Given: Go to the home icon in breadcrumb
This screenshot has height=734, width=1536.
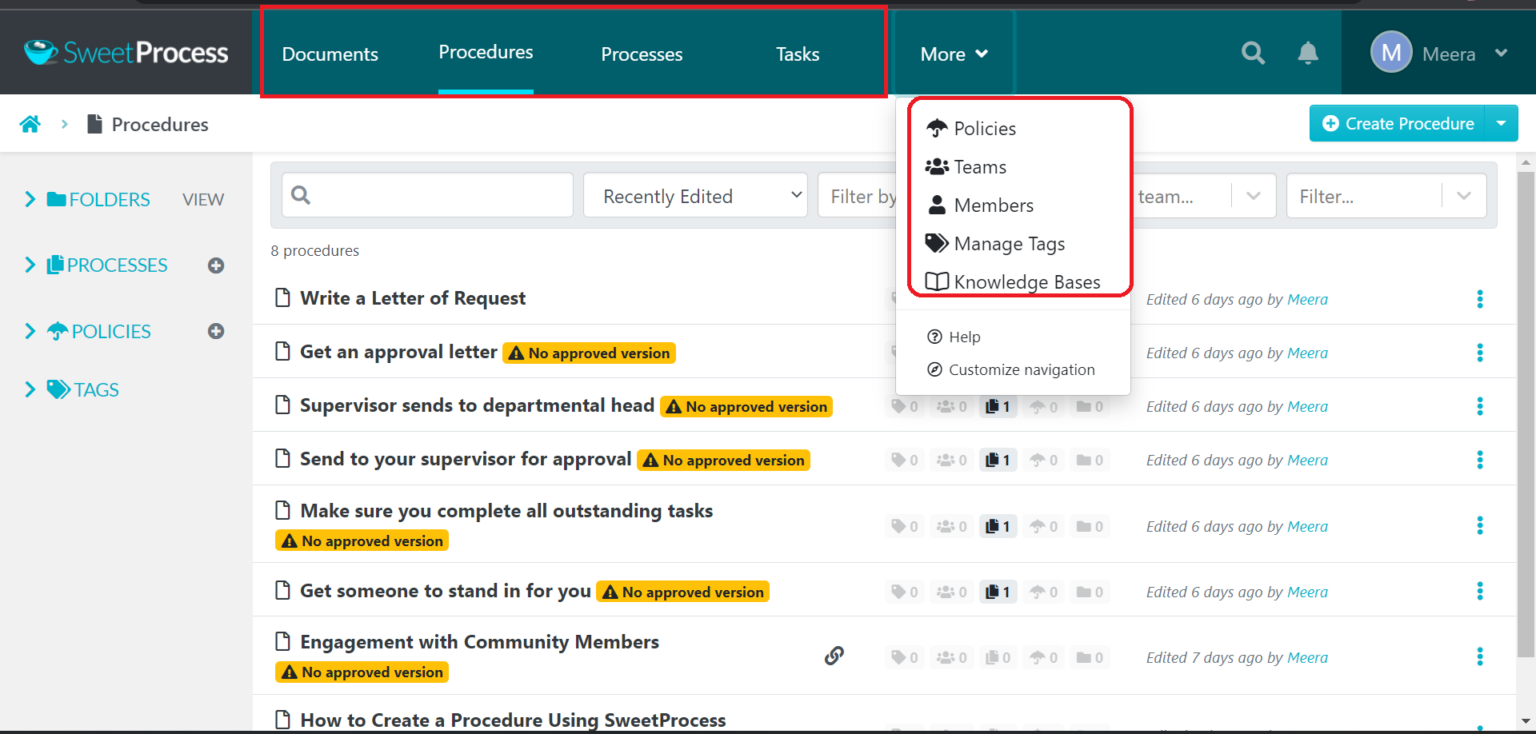Looking at the screenshot, I should click(30, 124).
